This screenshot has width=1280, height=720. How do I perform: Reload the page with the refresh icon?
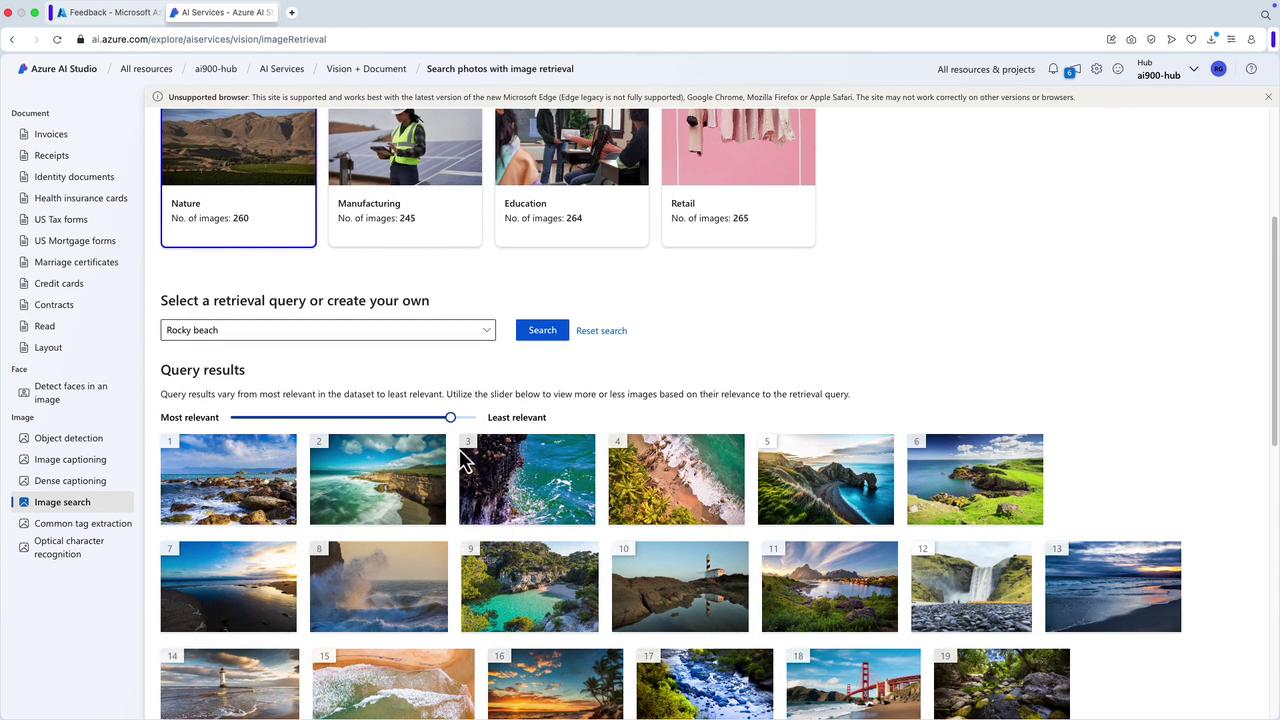[x=57, y=39]
